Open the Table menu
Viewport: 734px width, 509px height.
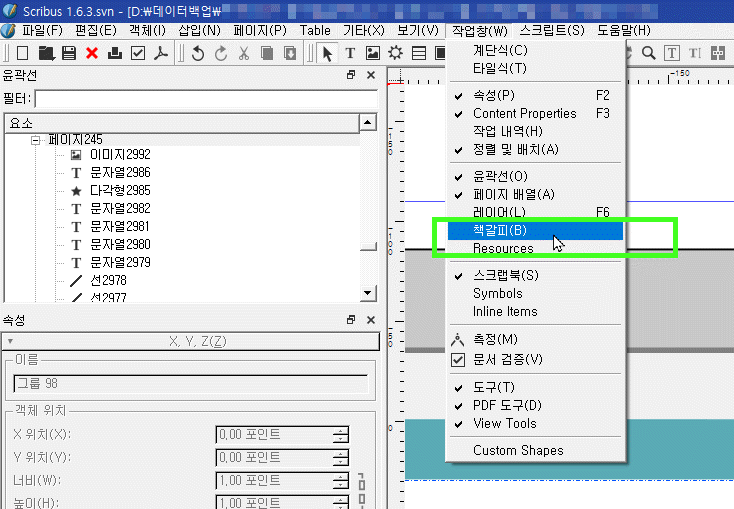pyautogui.click(x=315, y=30)
